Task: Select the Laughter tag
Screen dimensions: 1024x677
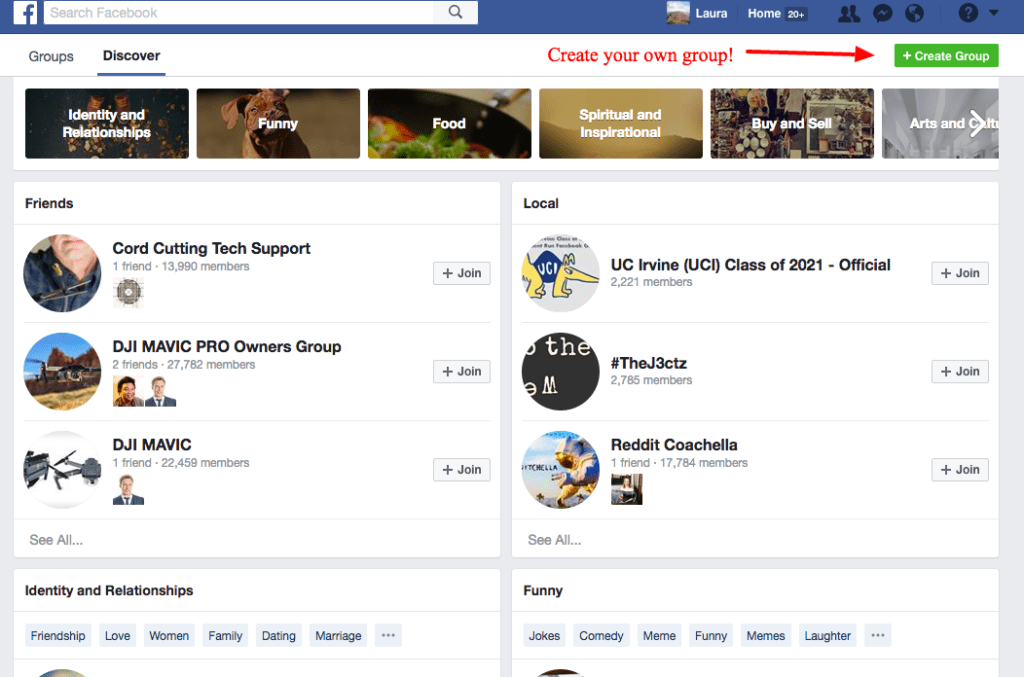Action: [827, 635]
